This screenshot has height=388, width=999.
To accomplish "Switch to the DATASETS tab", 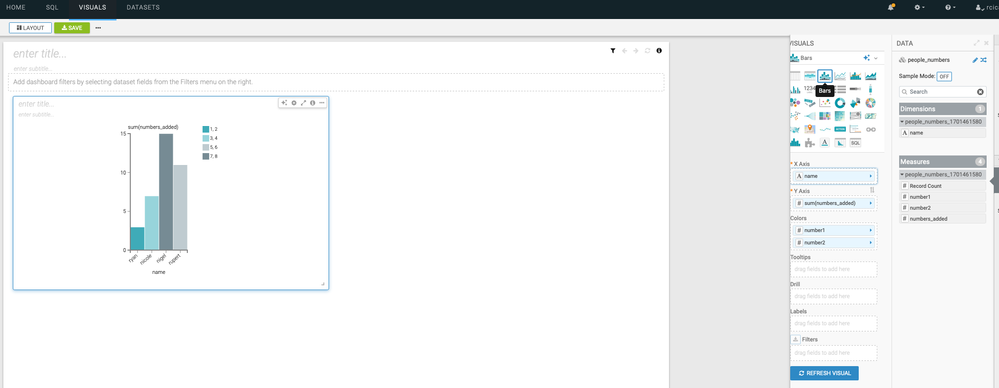I will 143,8.
